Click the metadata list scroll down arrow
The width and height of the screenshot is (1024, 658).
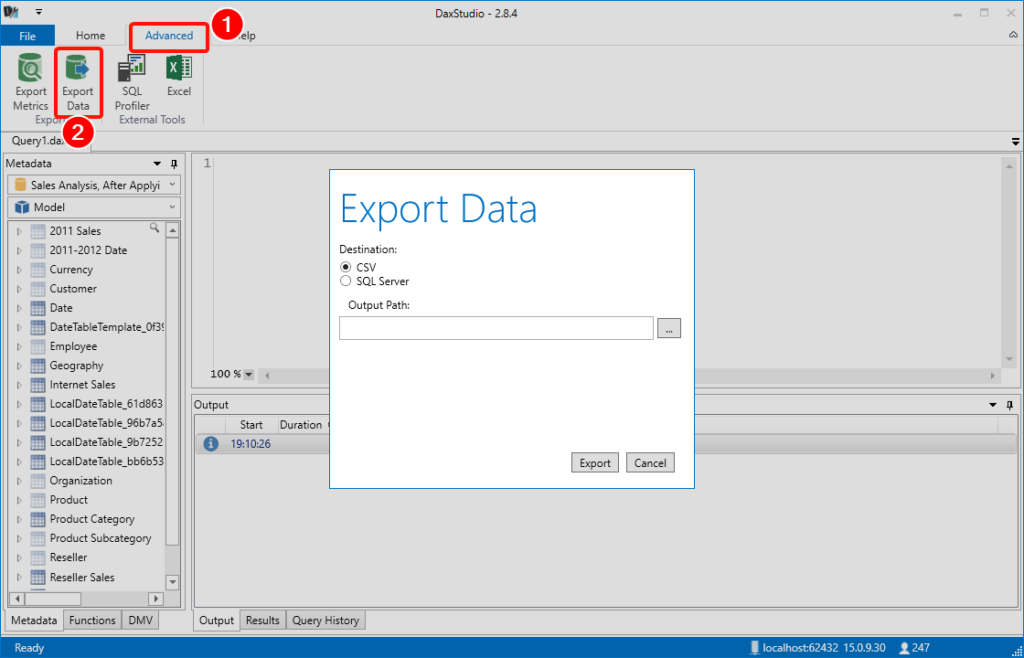(172, 582)
